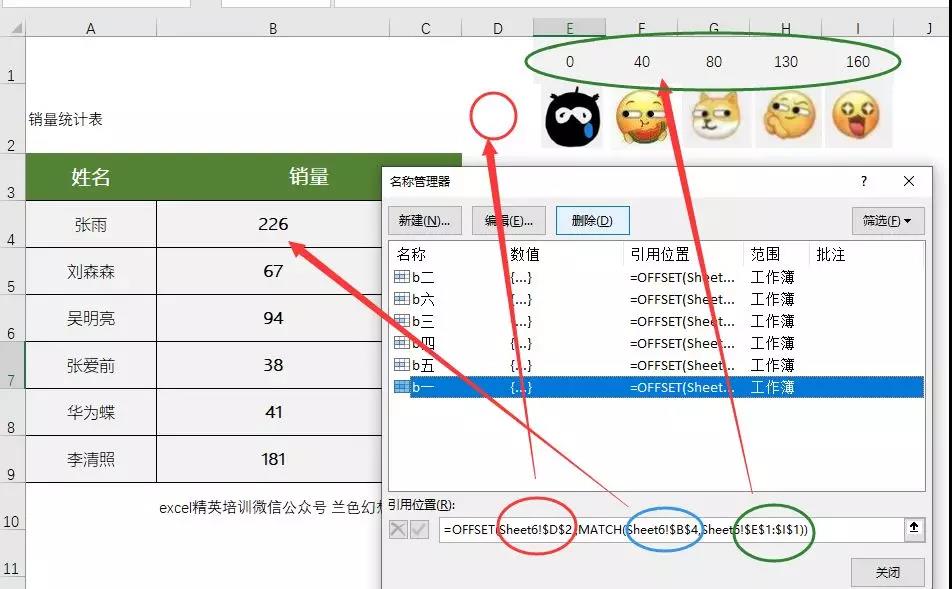Screen dimensions: 952x589
Task: Click the cell with name 李清照
Action: pos(91,460)
